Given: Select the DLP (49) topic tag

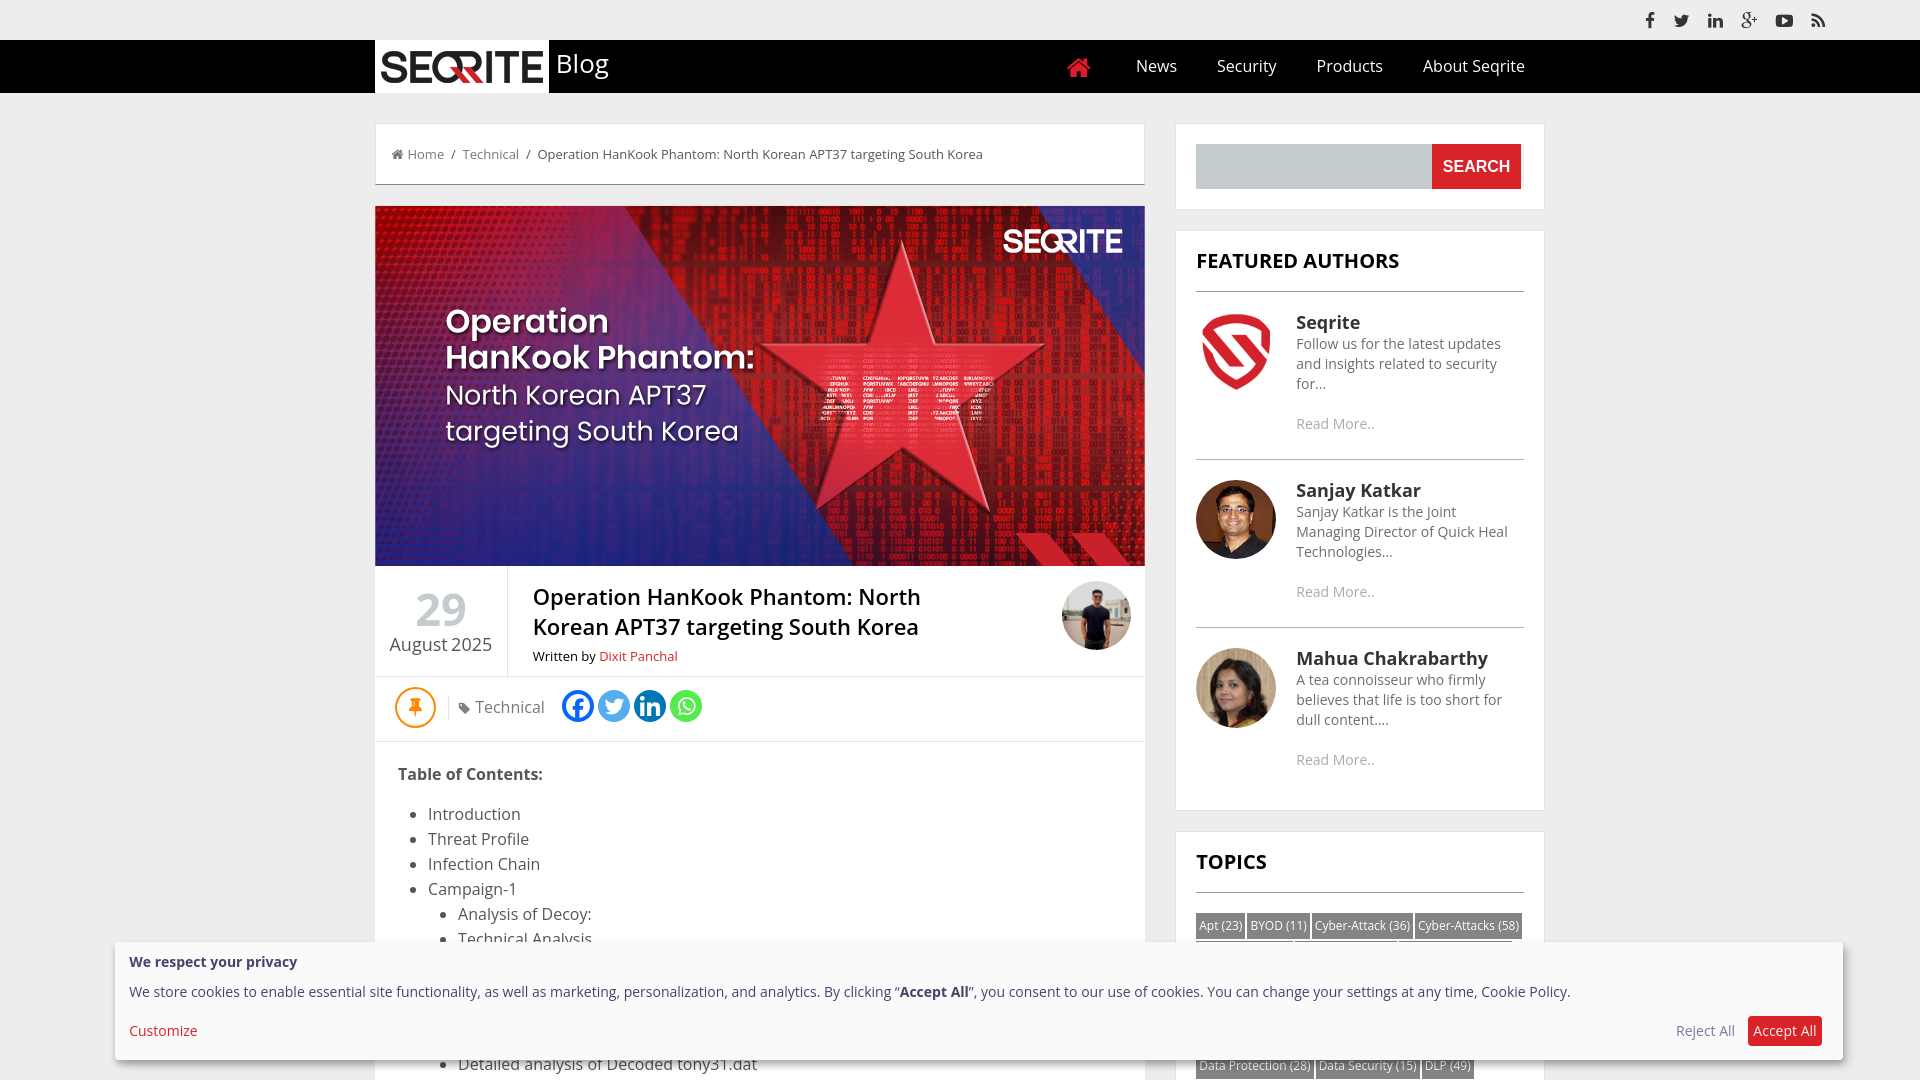Looking at the screenshot, I should tap(1447, 1066).
